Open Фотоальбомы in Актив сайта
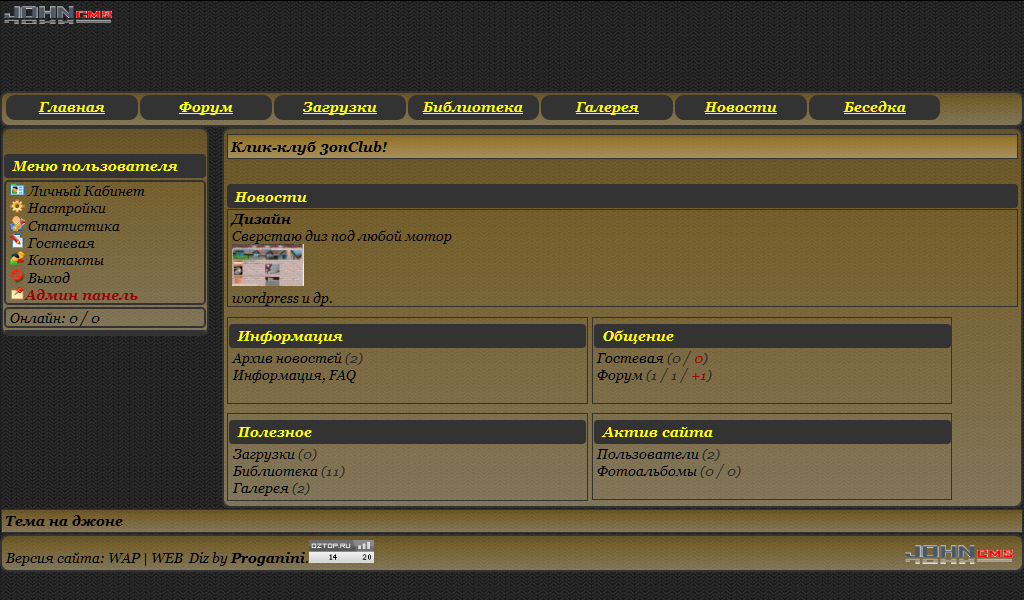The image size is (1024, 600). (646, 471)
